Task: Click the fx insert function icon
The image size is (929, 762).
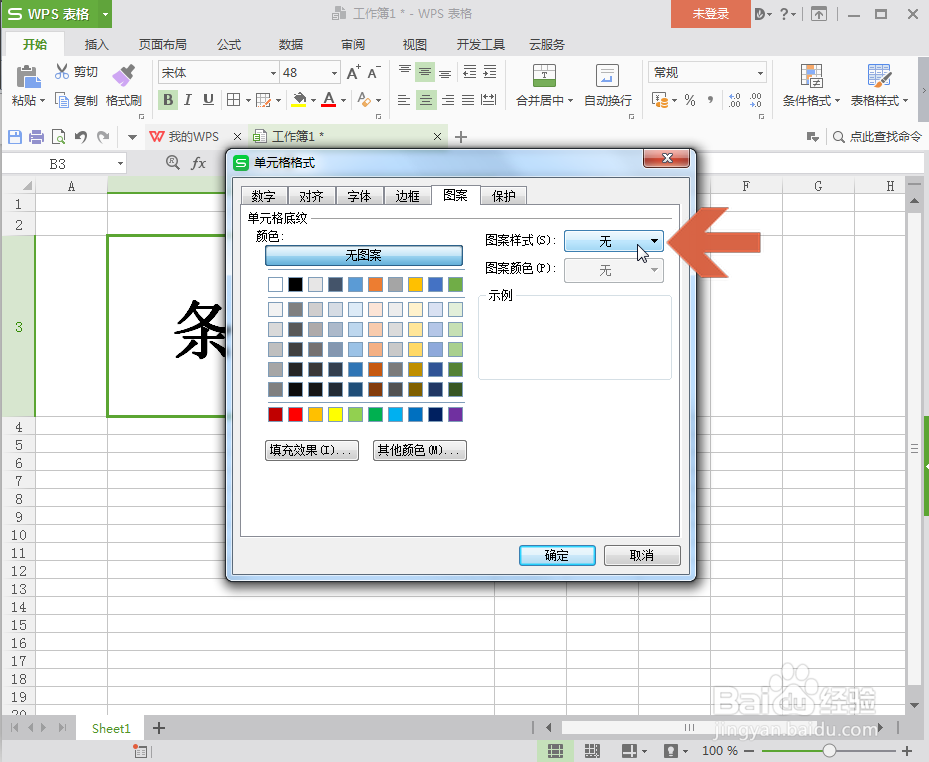Action: coord(198,163)
